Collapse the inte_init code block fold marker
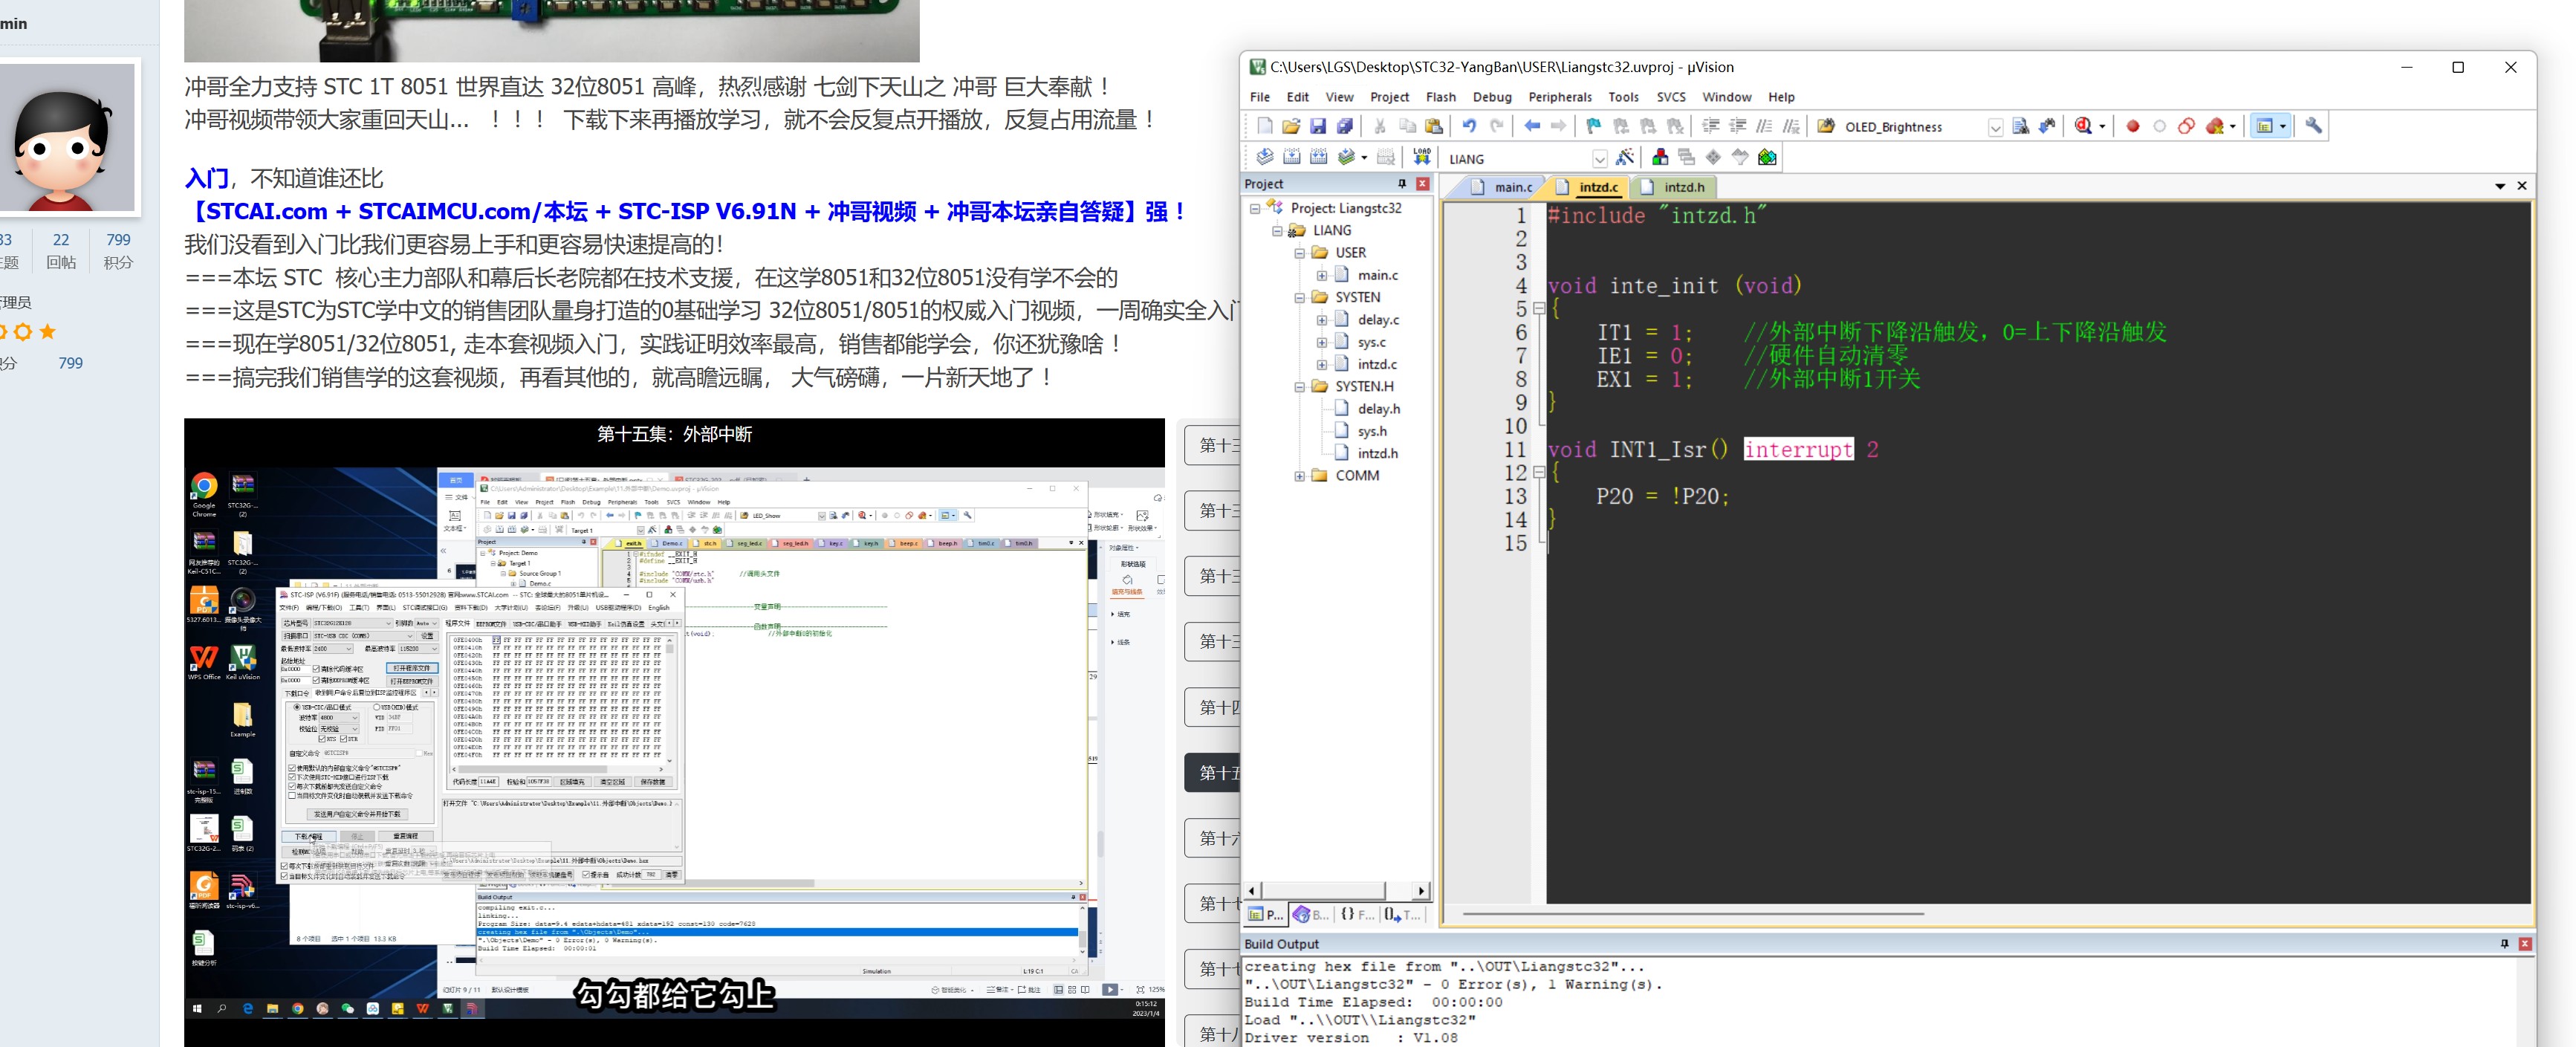The image size is (2576, 1047). [x=1540, y=309]
